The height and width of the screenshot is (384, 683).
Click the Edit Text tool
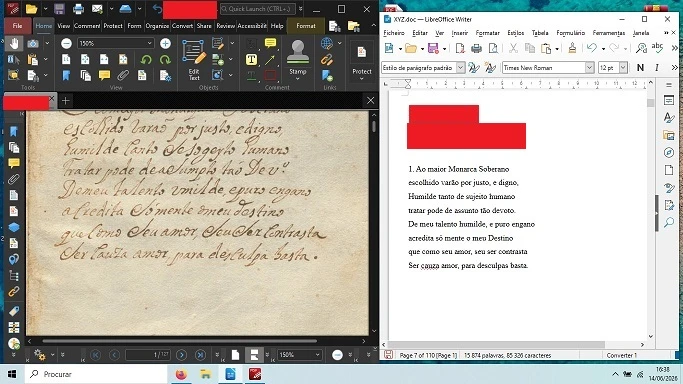point(194,60)
